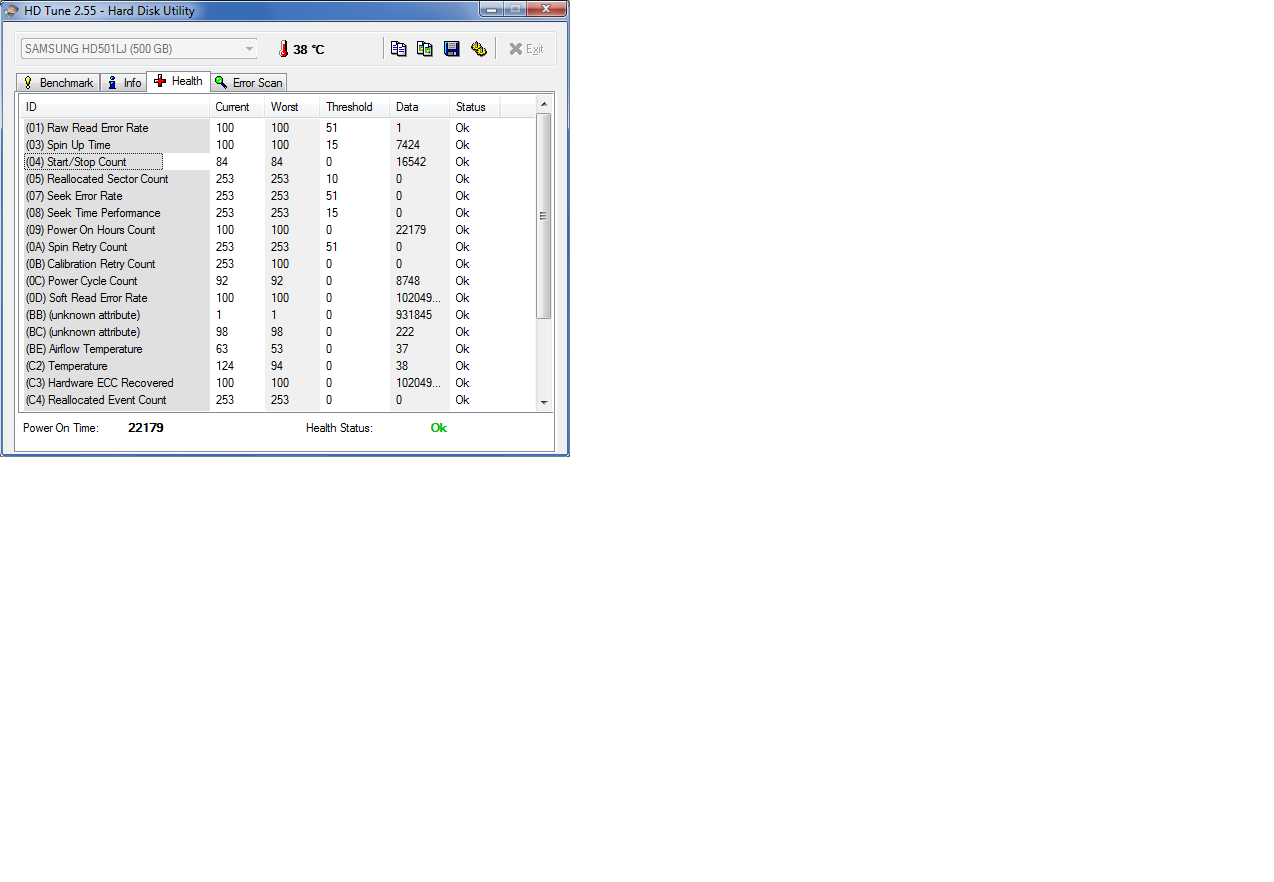Select the (0B) Calibration Retry Count row
This screenshot has width=1274, height=882.
click(x=279, y=264)
